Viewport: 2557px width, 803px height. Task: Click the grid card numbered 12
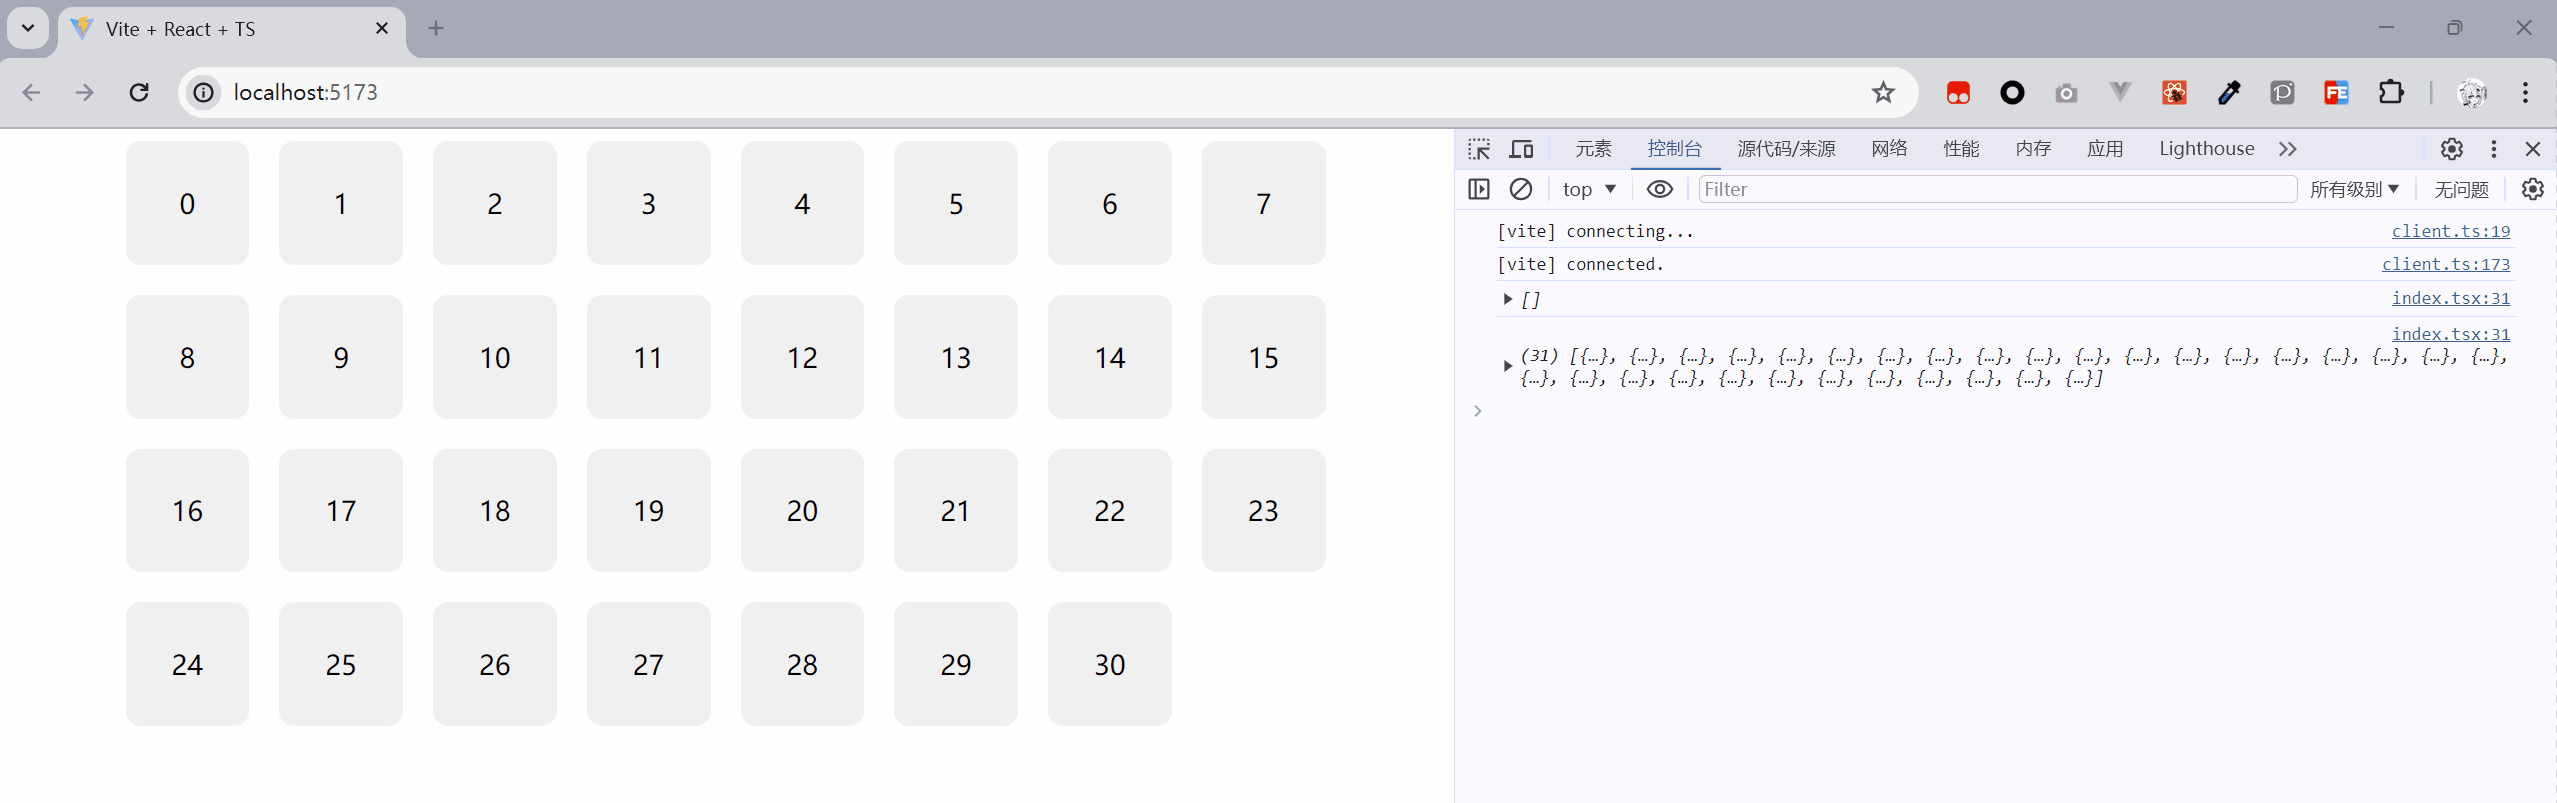tap(802, 357)
